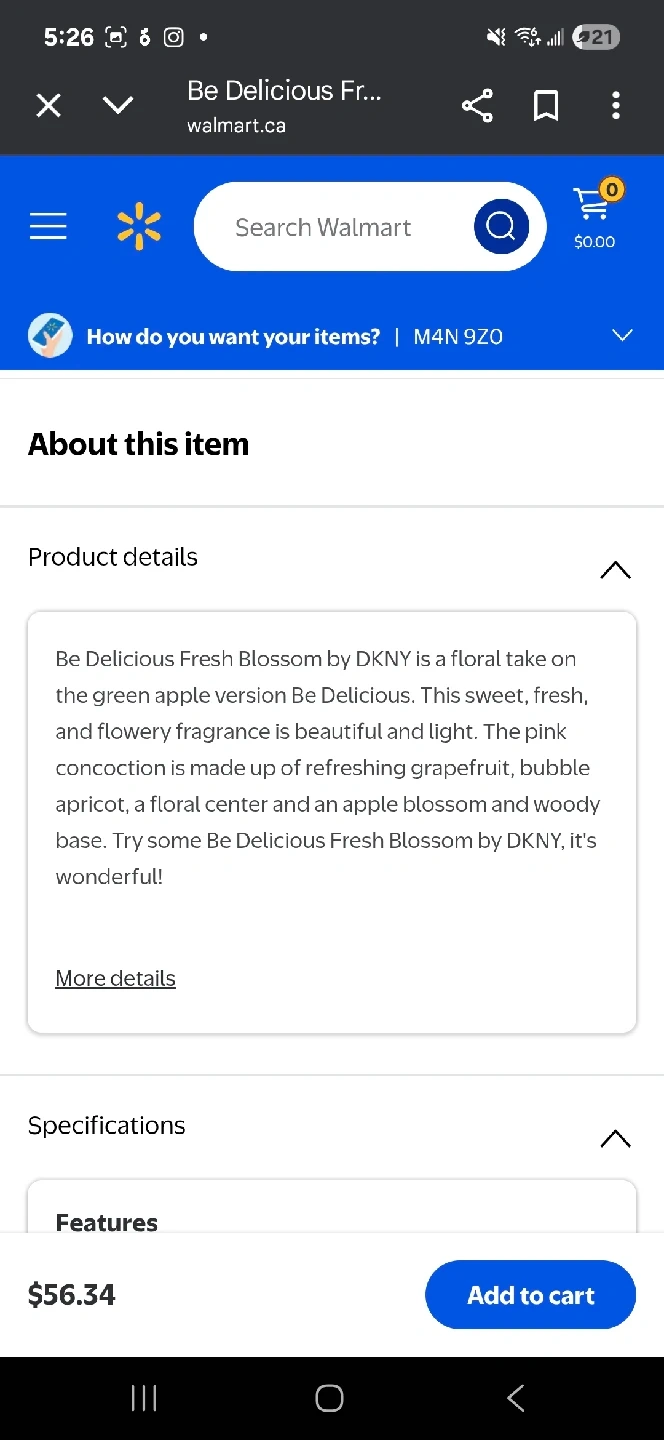Bookmark this Walmart page

(546, 106)
